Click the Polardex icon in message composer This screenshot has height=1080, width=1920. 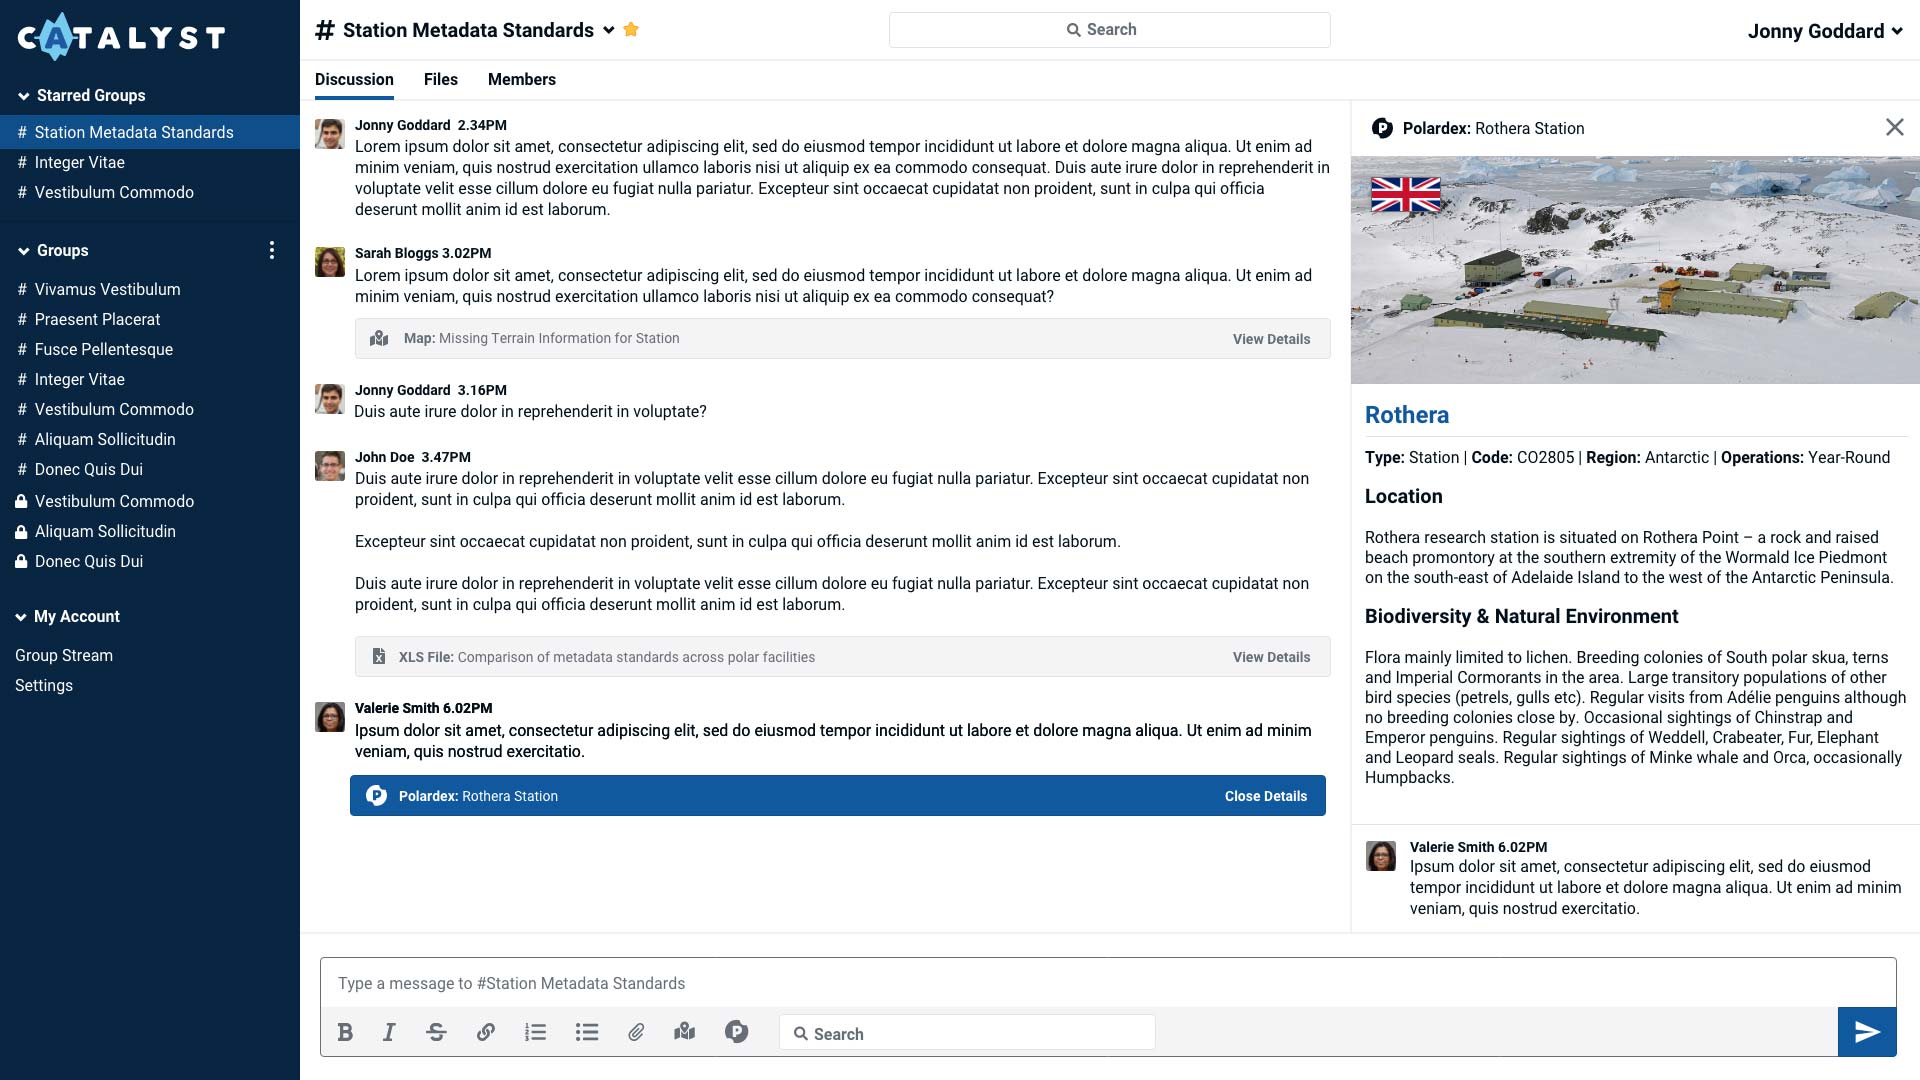[736, 1031]
